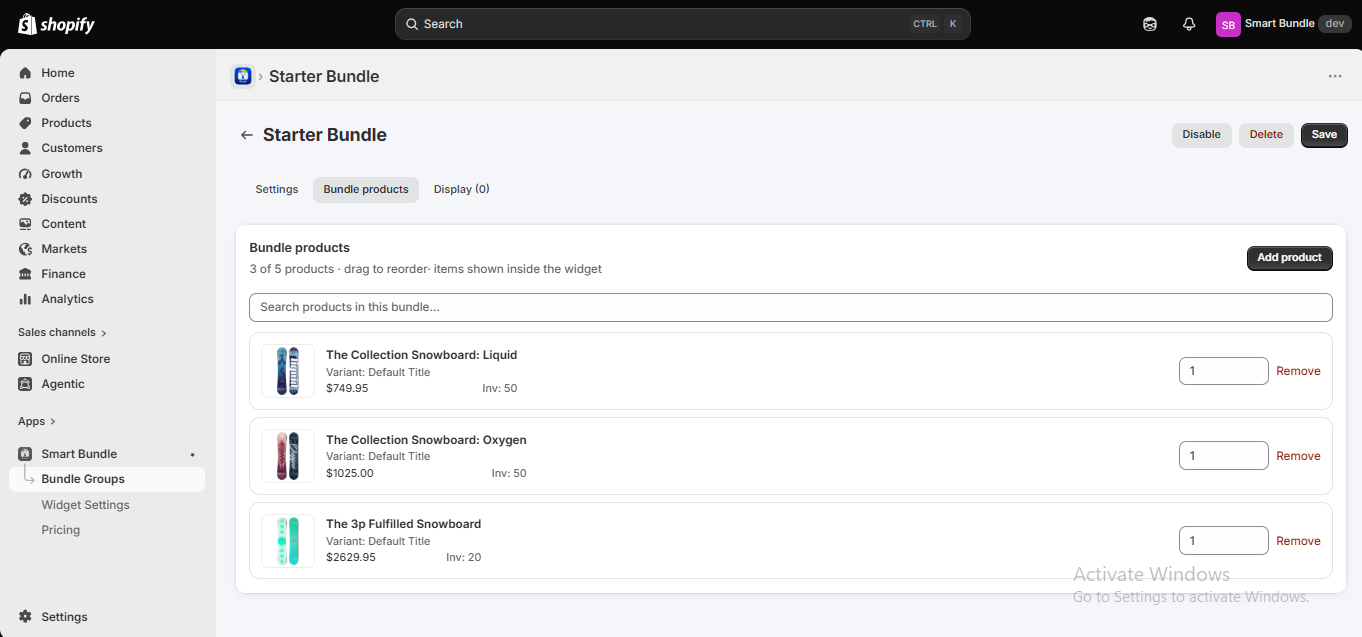1362x637 pixels.
Task: Open Bundle Groups in the sidebar
Action: point(107,479)
